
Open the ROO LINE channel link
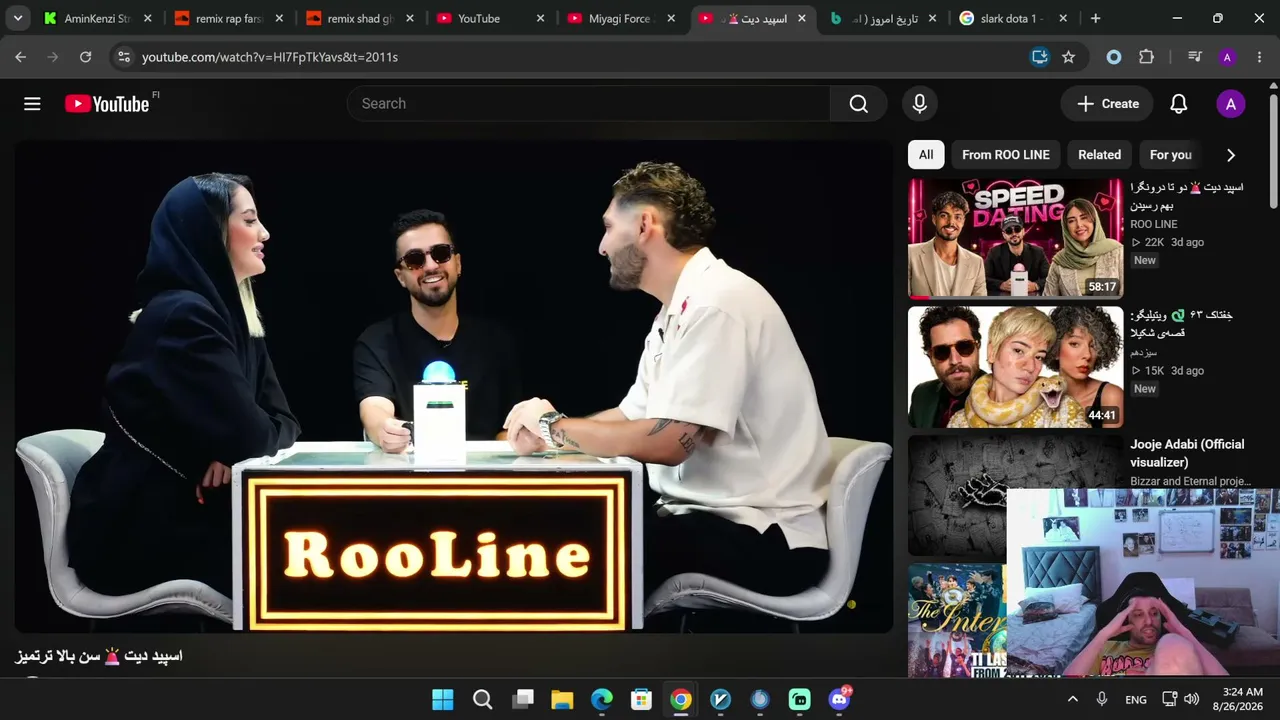coord(1154,224)
